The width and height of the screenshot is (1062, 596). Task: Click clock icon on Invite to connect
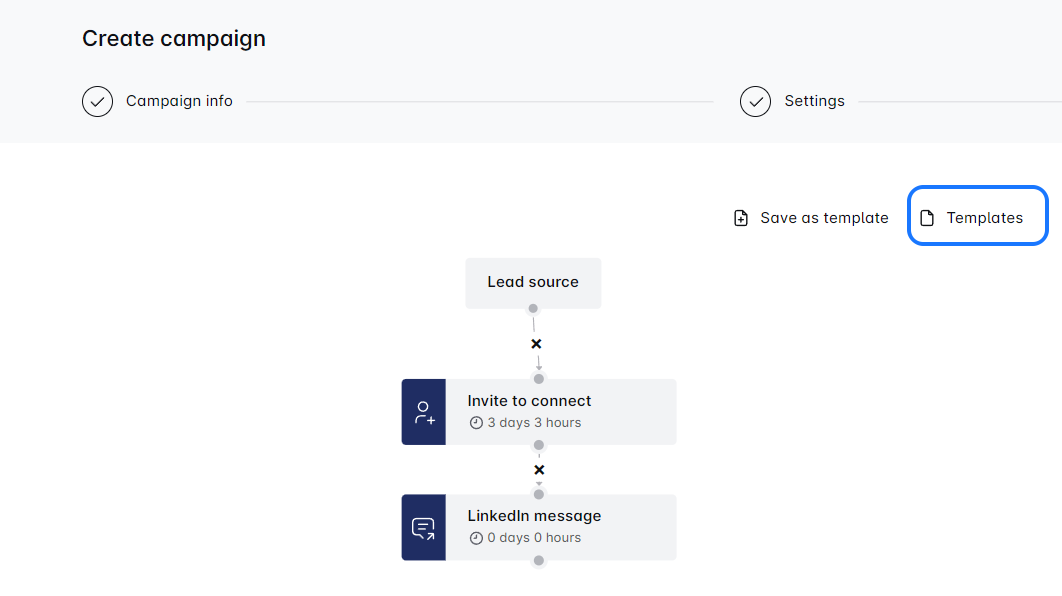[476, 423]
